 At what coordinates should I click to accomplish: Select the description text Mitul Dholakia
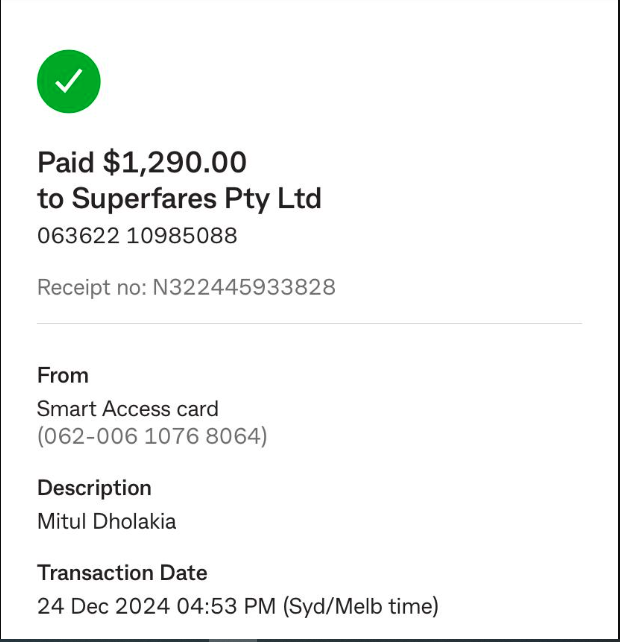tap(107, 521)
